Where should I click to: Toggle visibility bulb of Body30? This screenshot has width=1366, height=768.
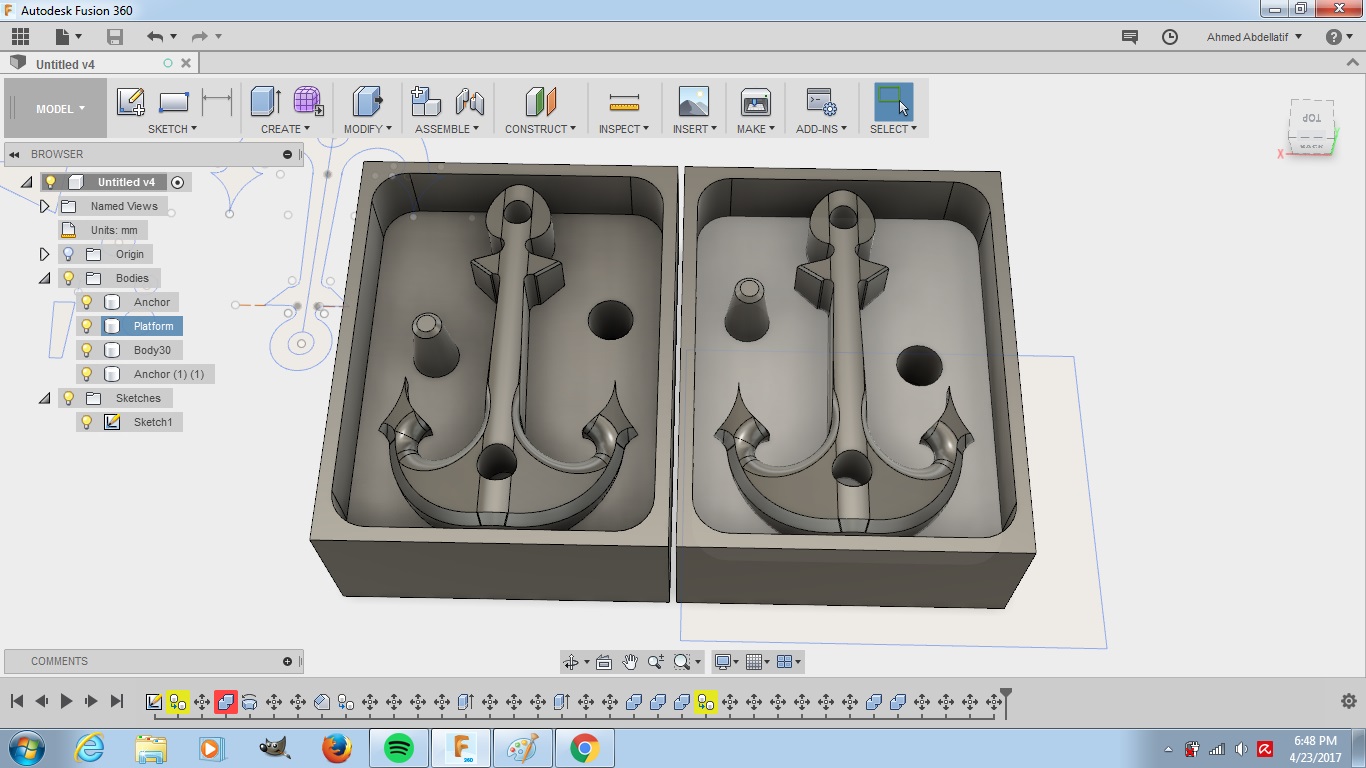pos(87,350)
